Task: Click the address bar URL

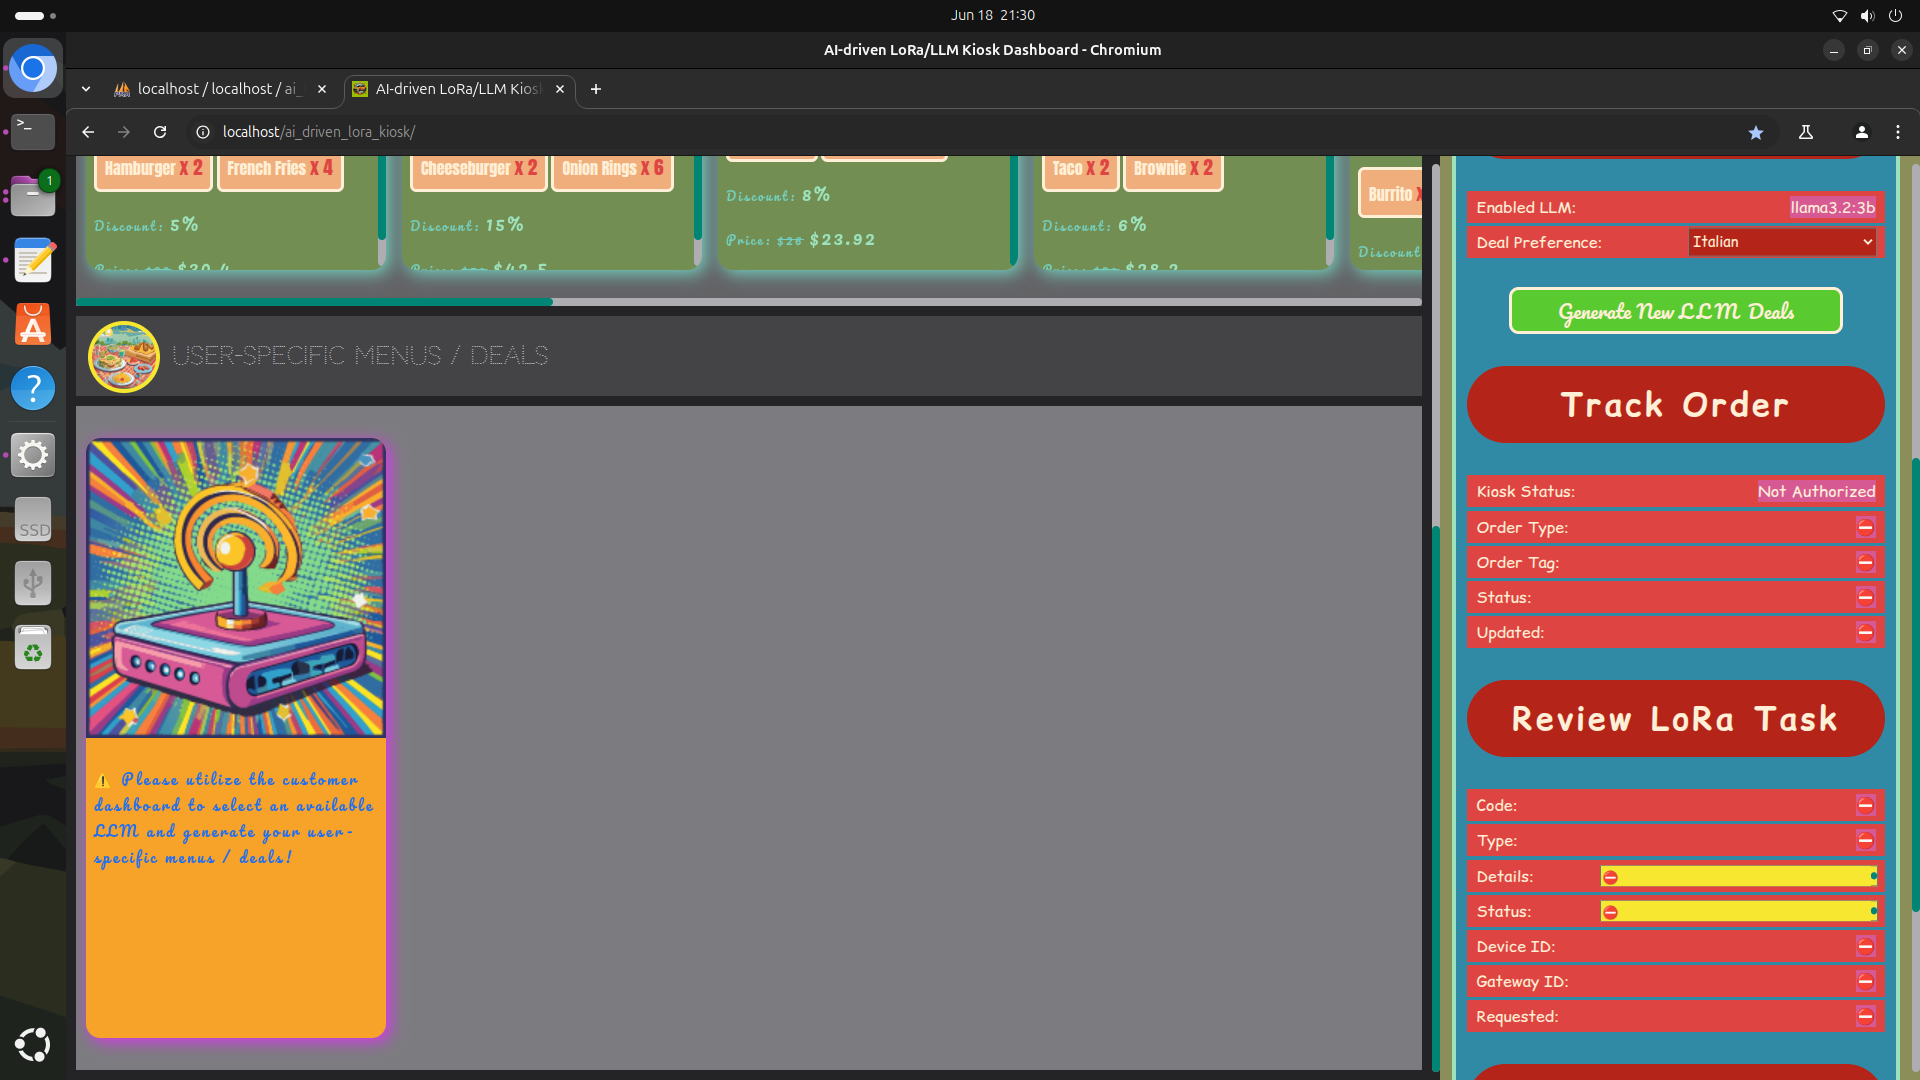Action: (x=319, y=132)
